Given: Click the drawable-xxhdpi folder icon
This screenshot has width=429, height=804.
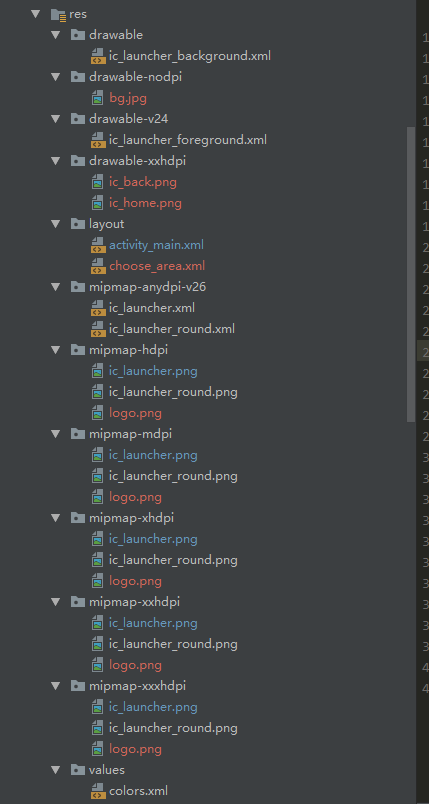Looking at the screenshot, I should 78,161.
